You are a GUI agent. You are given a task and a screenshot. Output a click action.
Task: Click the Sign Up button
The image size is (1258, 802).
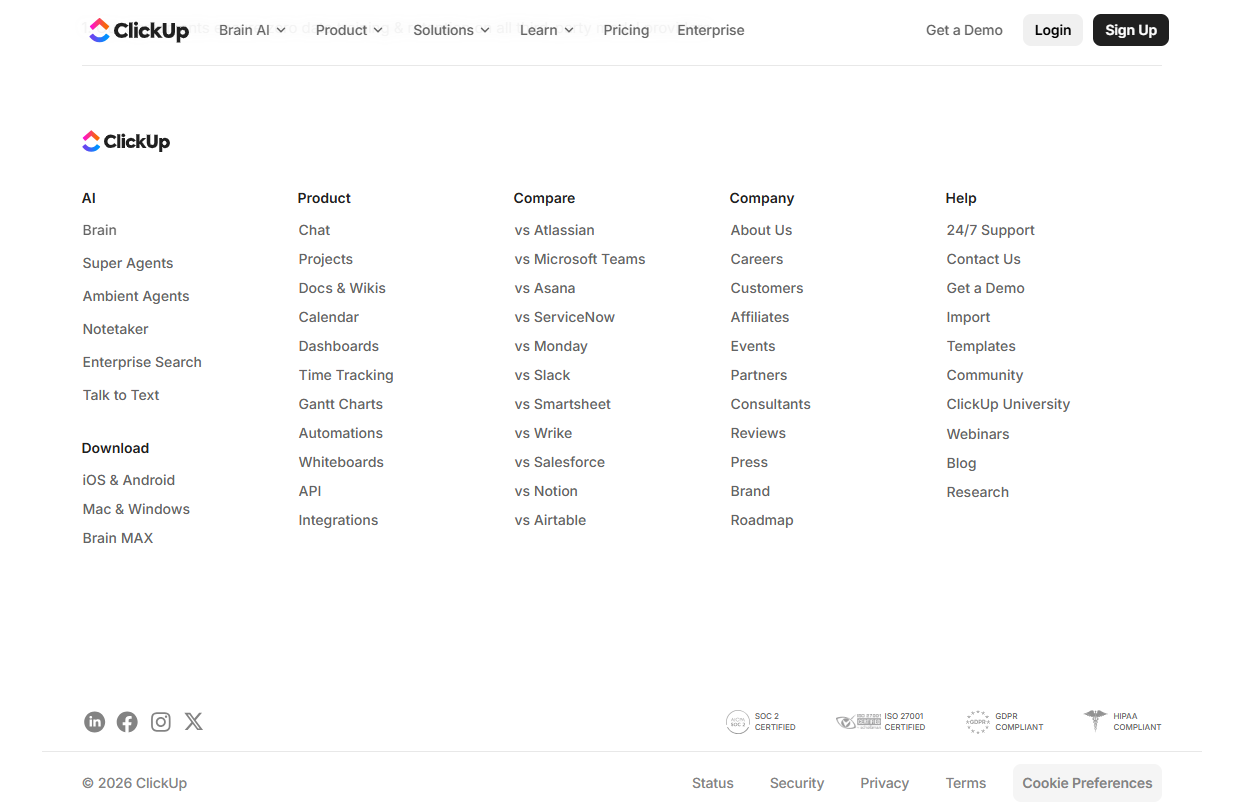pos(1131,30)
